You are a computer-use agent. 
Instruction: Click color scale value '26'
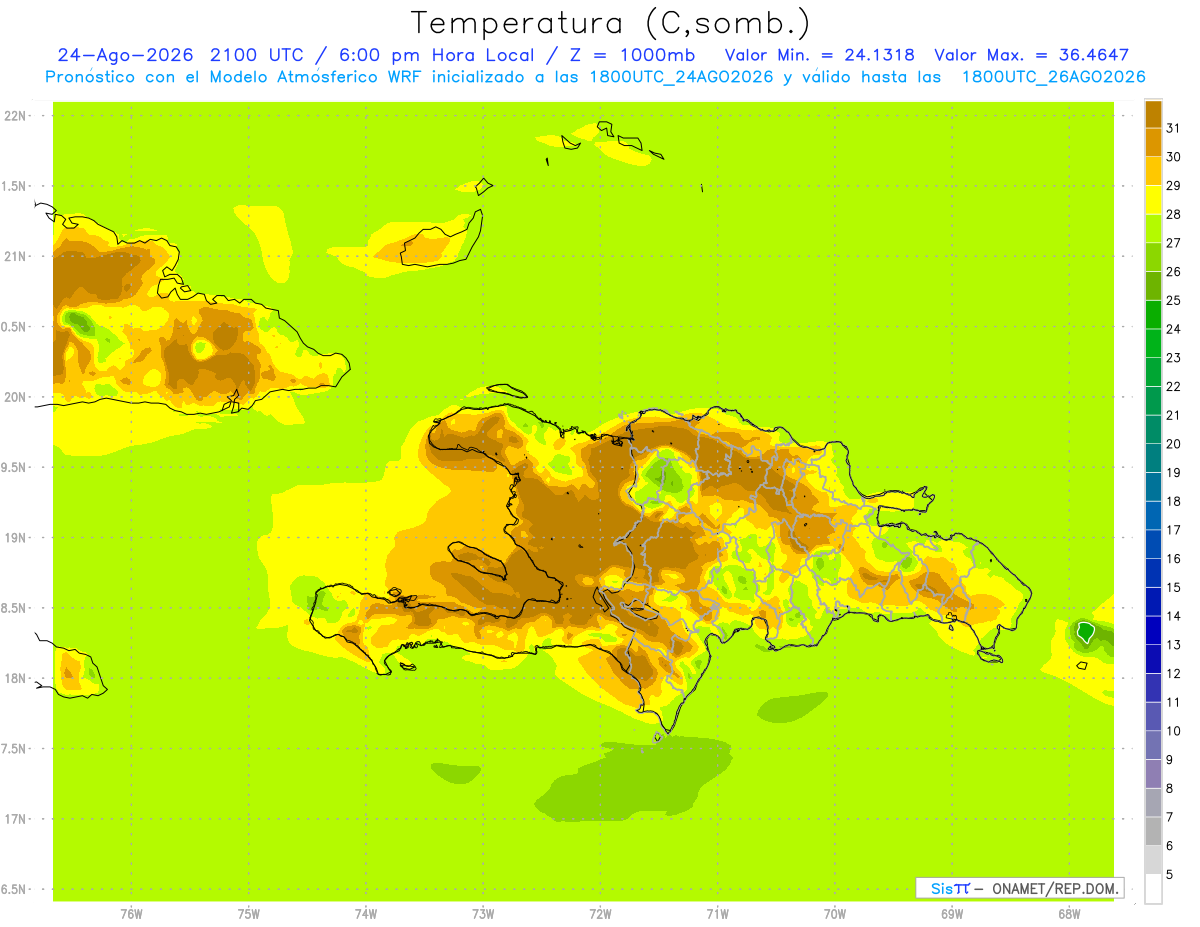[x=1173, y=272]
